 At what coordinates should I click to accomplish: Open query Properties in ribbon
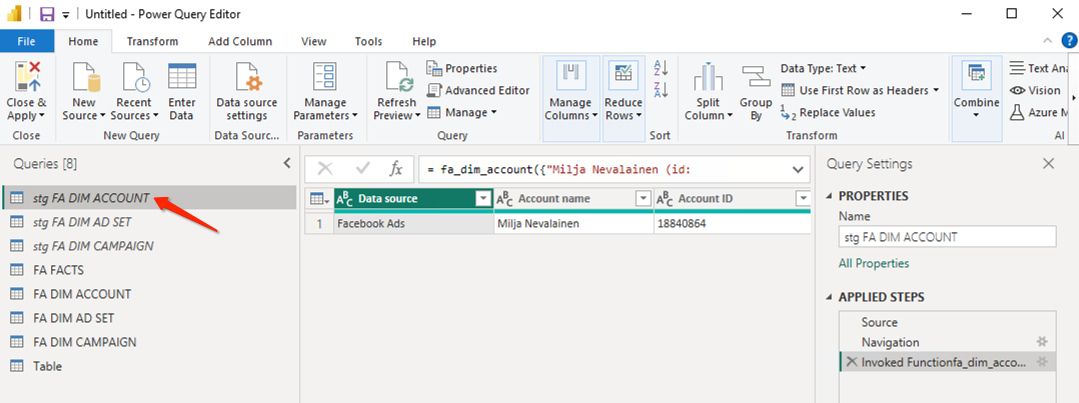(462, 68)
